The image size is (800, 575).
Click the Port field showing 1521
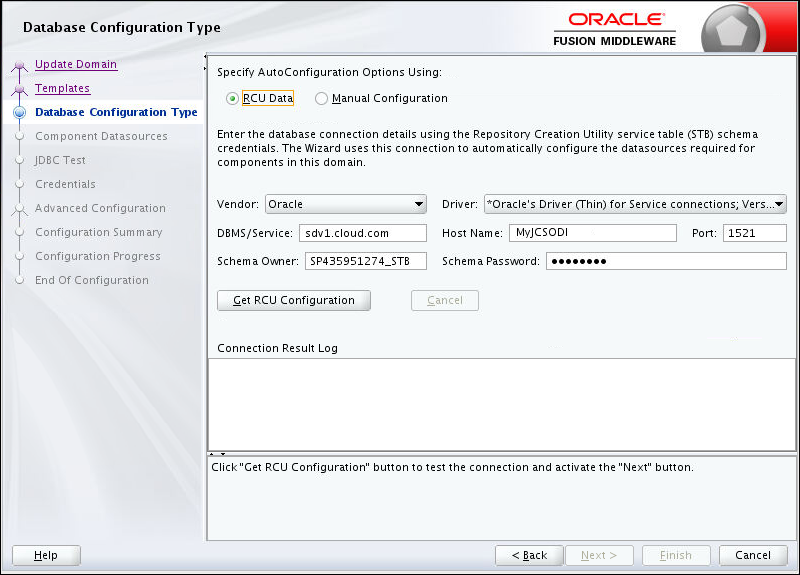click(755, 233)
